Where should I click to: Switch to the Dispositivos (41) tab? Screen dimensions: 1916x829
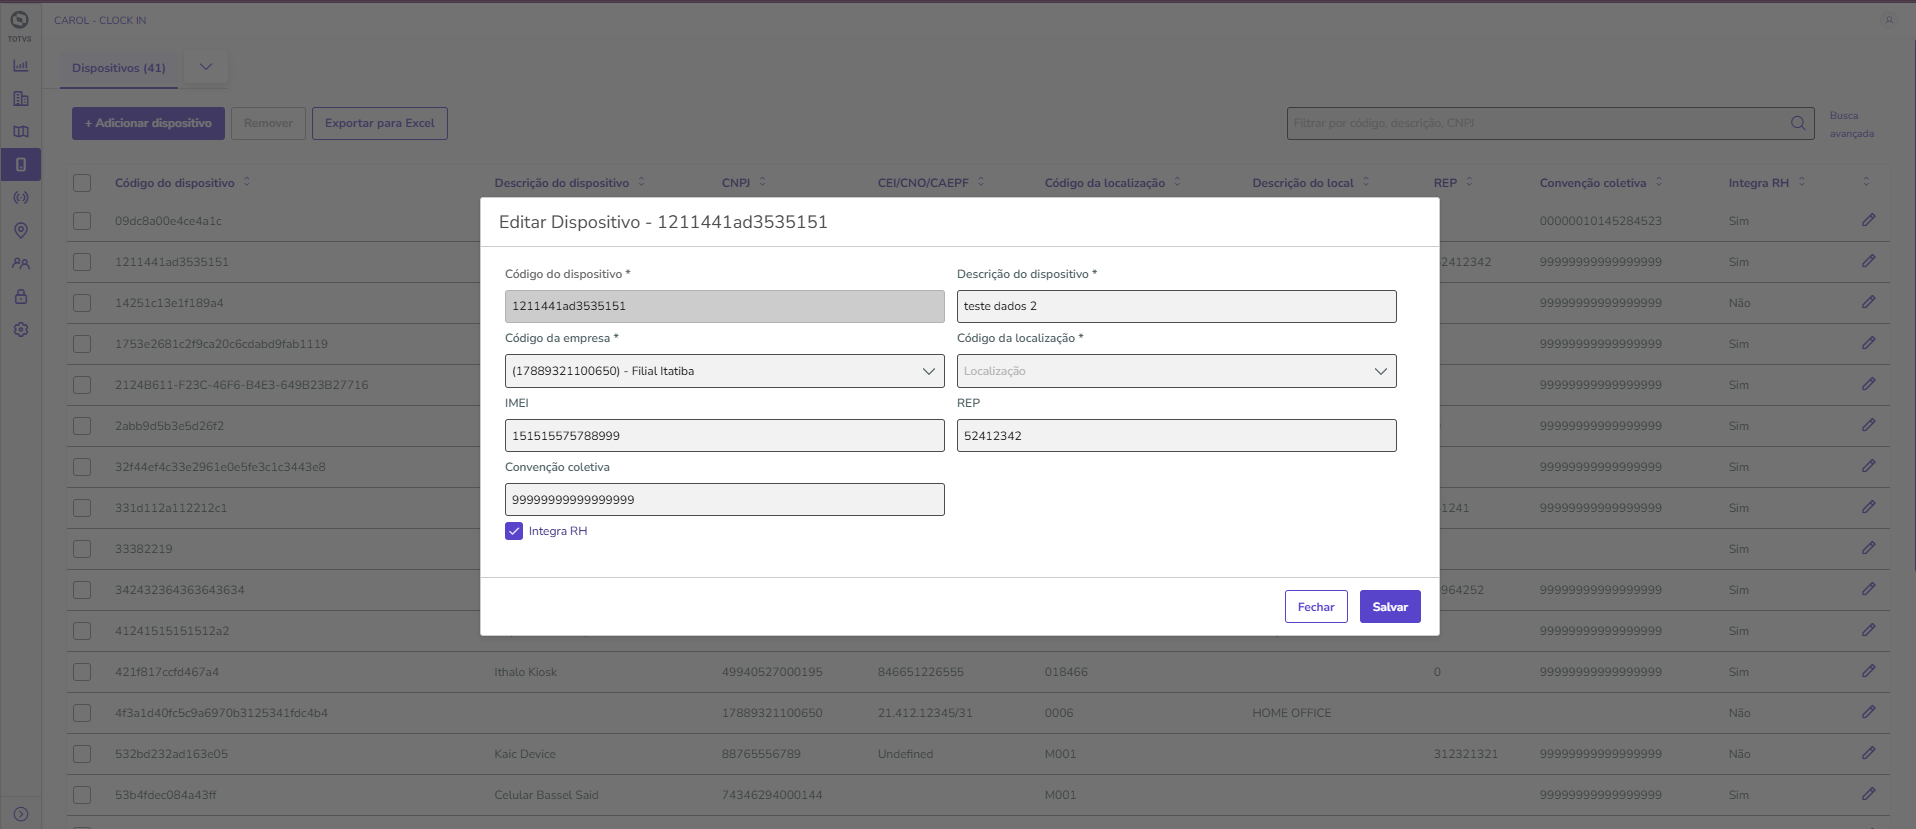point(119,68)
